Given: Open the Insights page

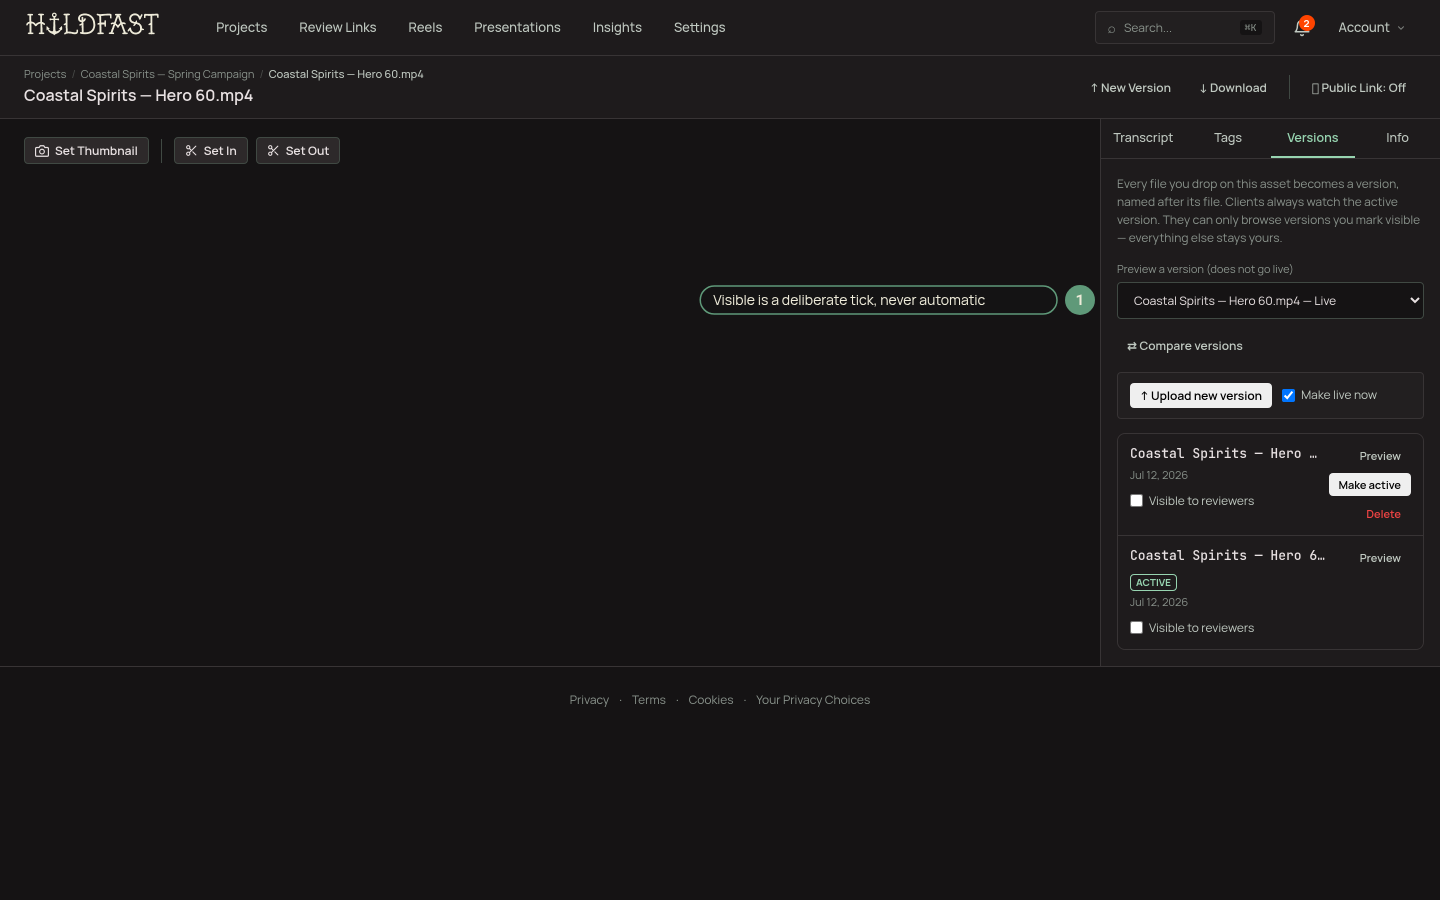Looking at the screenshot, I should tap(617, 28).
